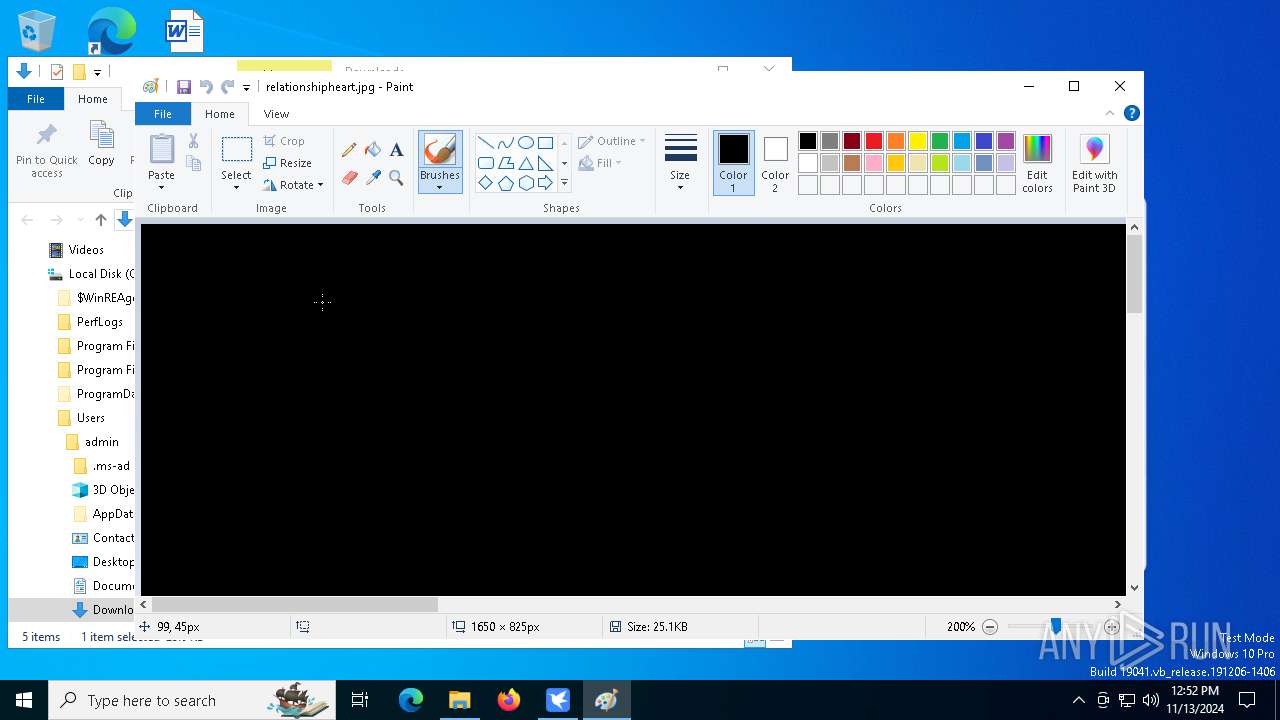Open Paint Help question mark icon
The height and width of the screenshot is (720, 1280).
tap(1131, 113)
